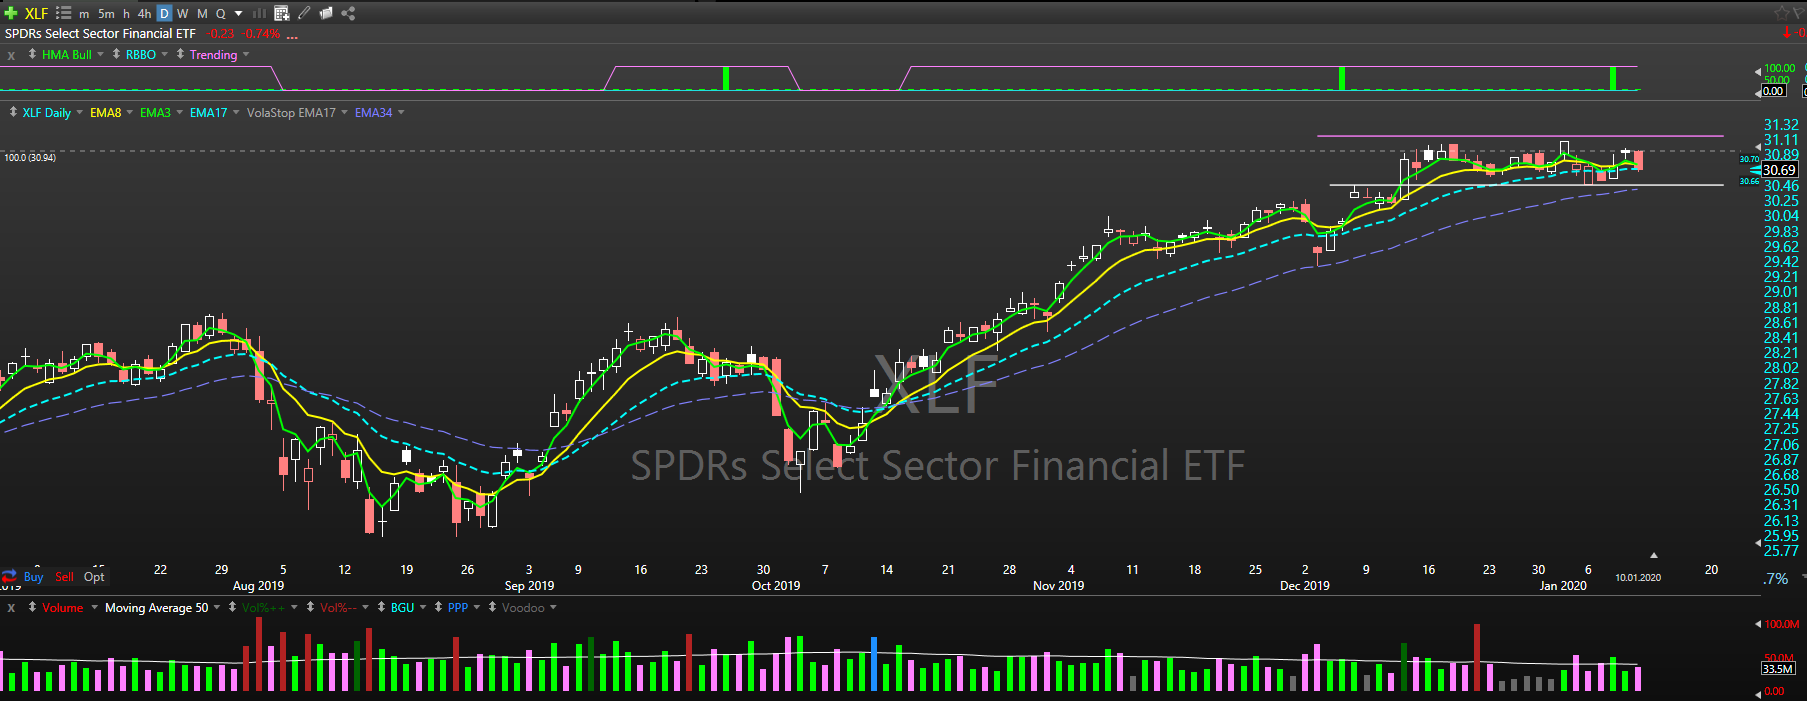Click the Sell button
Viewport: 1807px width, 701px height.
coord(64,577)
